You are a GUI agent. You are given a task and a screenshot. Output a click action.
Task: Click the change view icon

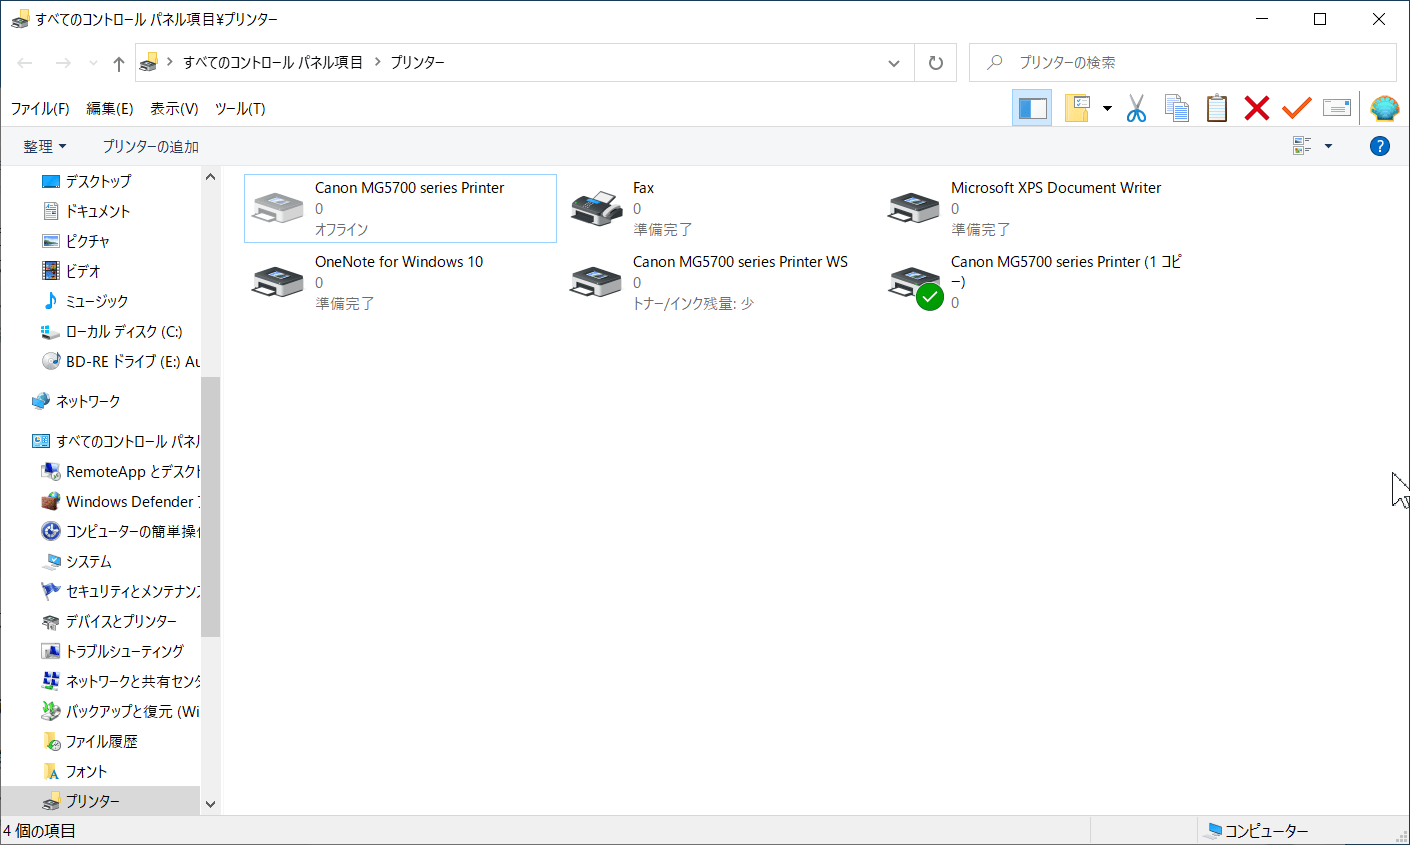click(x=1302, y=146)
